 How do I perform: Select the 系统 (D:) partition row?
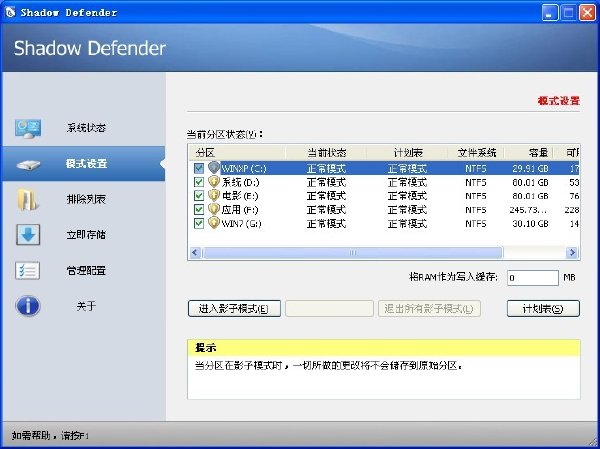click(384, 182)
